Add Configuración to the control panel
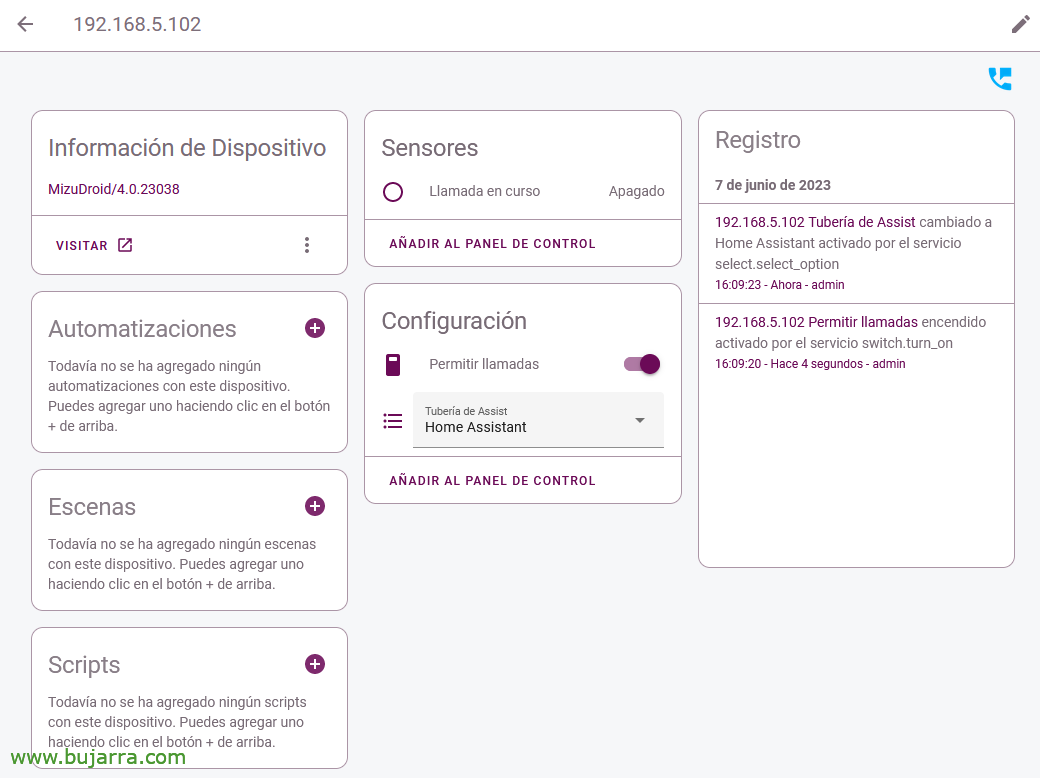 coord(492,480)
